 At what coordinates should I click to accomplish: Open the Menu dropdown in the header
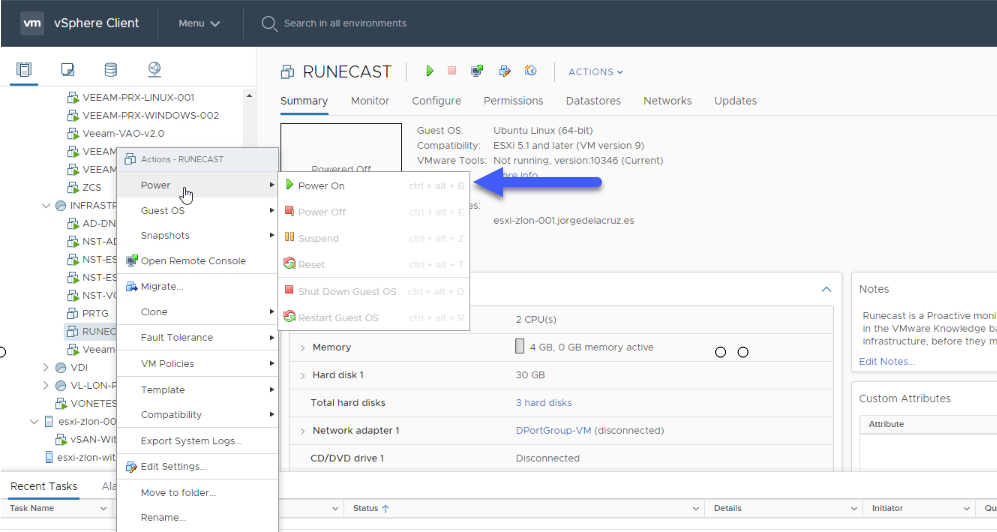coord(199,24)
